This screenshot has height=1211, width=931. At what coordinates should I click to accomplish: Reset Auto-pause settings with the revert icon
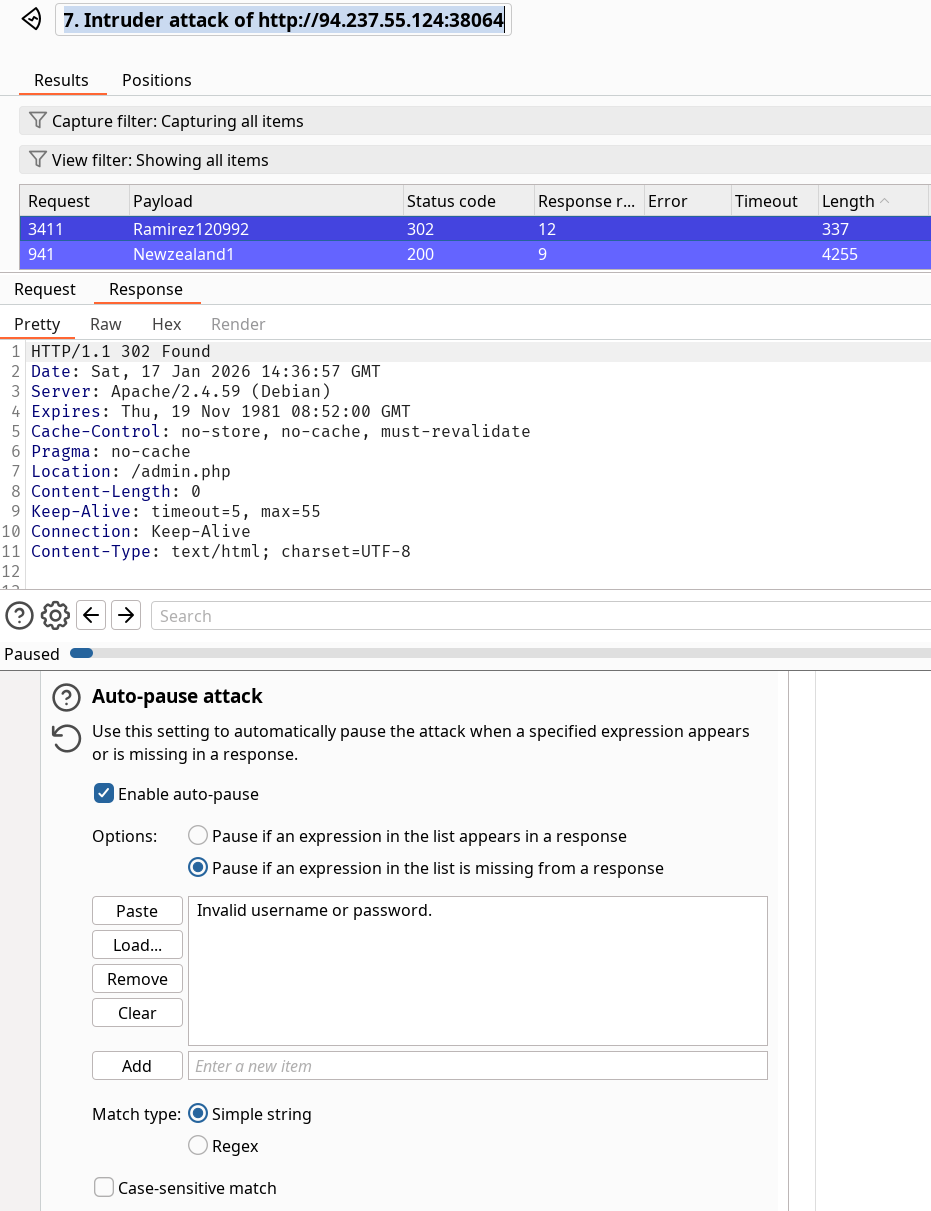point(66,739)
